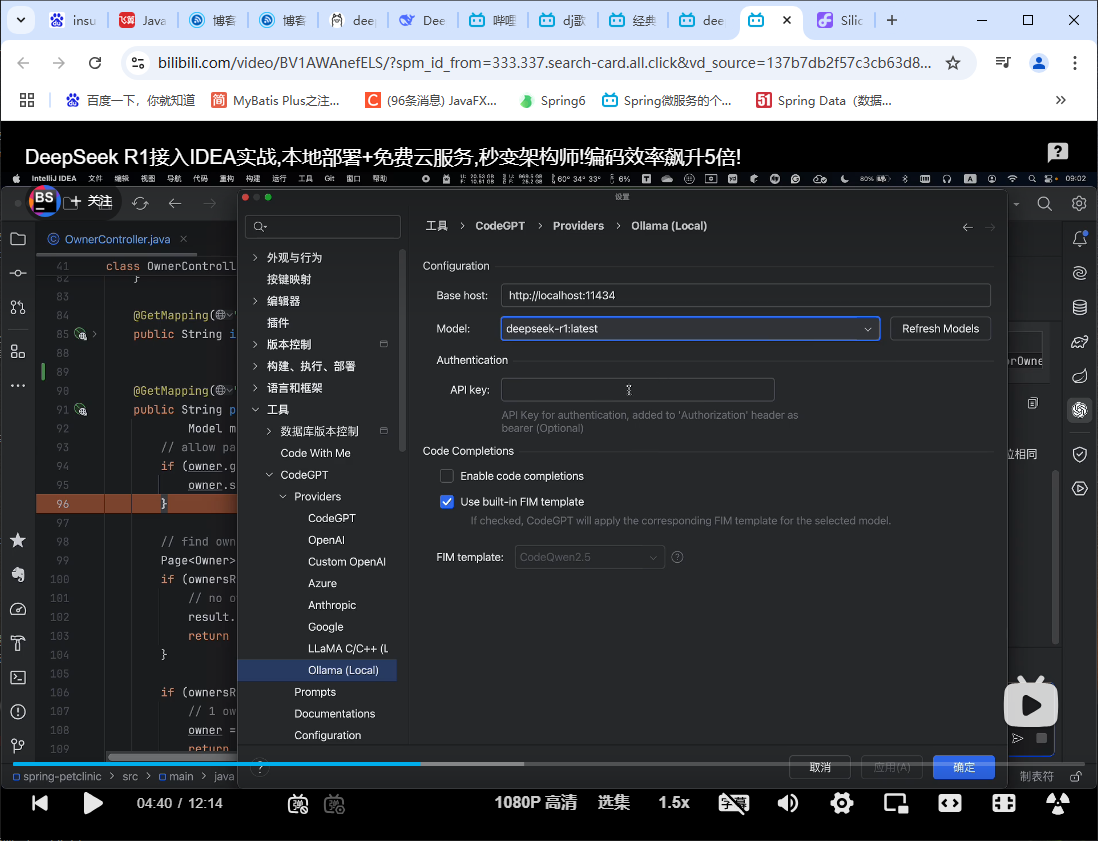
Task: Collapse the CodeGPT settings node
Action: [x=269, y=474]
